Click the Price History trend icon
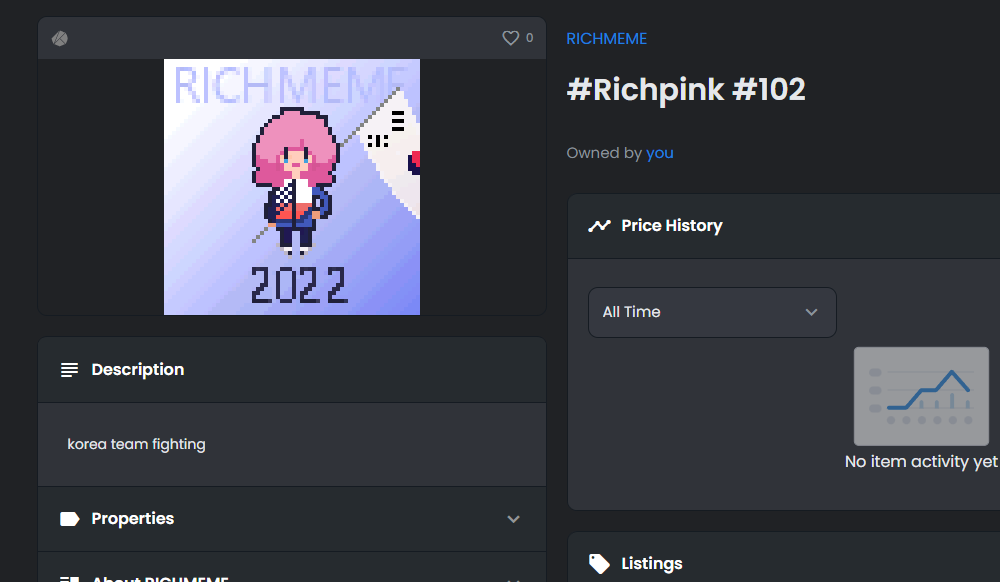Screen dimensions: 1000x582 [x=599, y=226]
